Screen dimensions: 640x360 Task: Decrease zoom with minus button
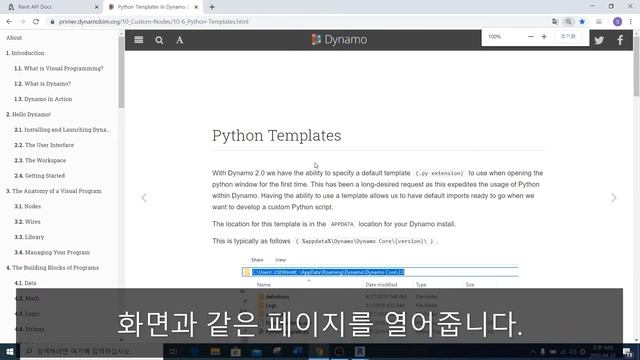(x=530, y=37)
